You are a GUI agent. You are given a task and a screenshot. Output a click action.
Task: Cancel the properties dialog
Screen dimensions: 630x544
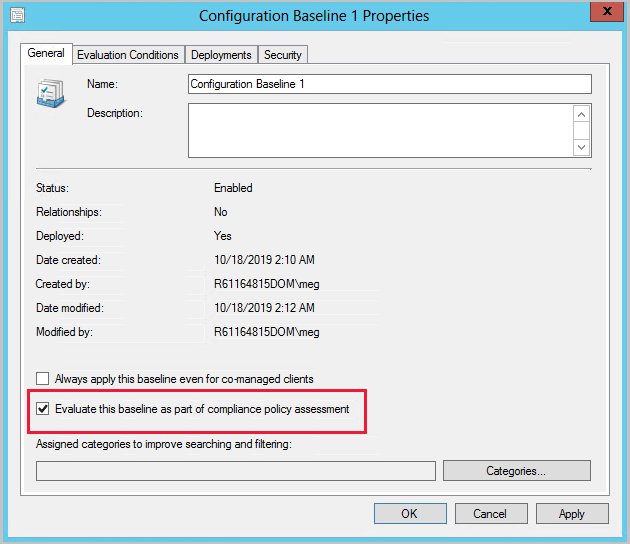tap(490, 513)
